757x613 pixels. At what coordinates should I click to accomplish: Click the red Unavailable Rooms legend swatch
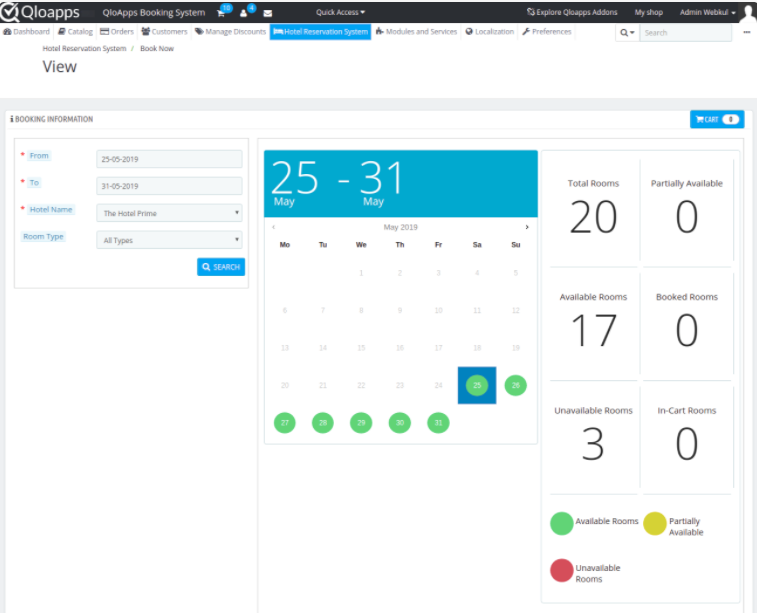561,570
